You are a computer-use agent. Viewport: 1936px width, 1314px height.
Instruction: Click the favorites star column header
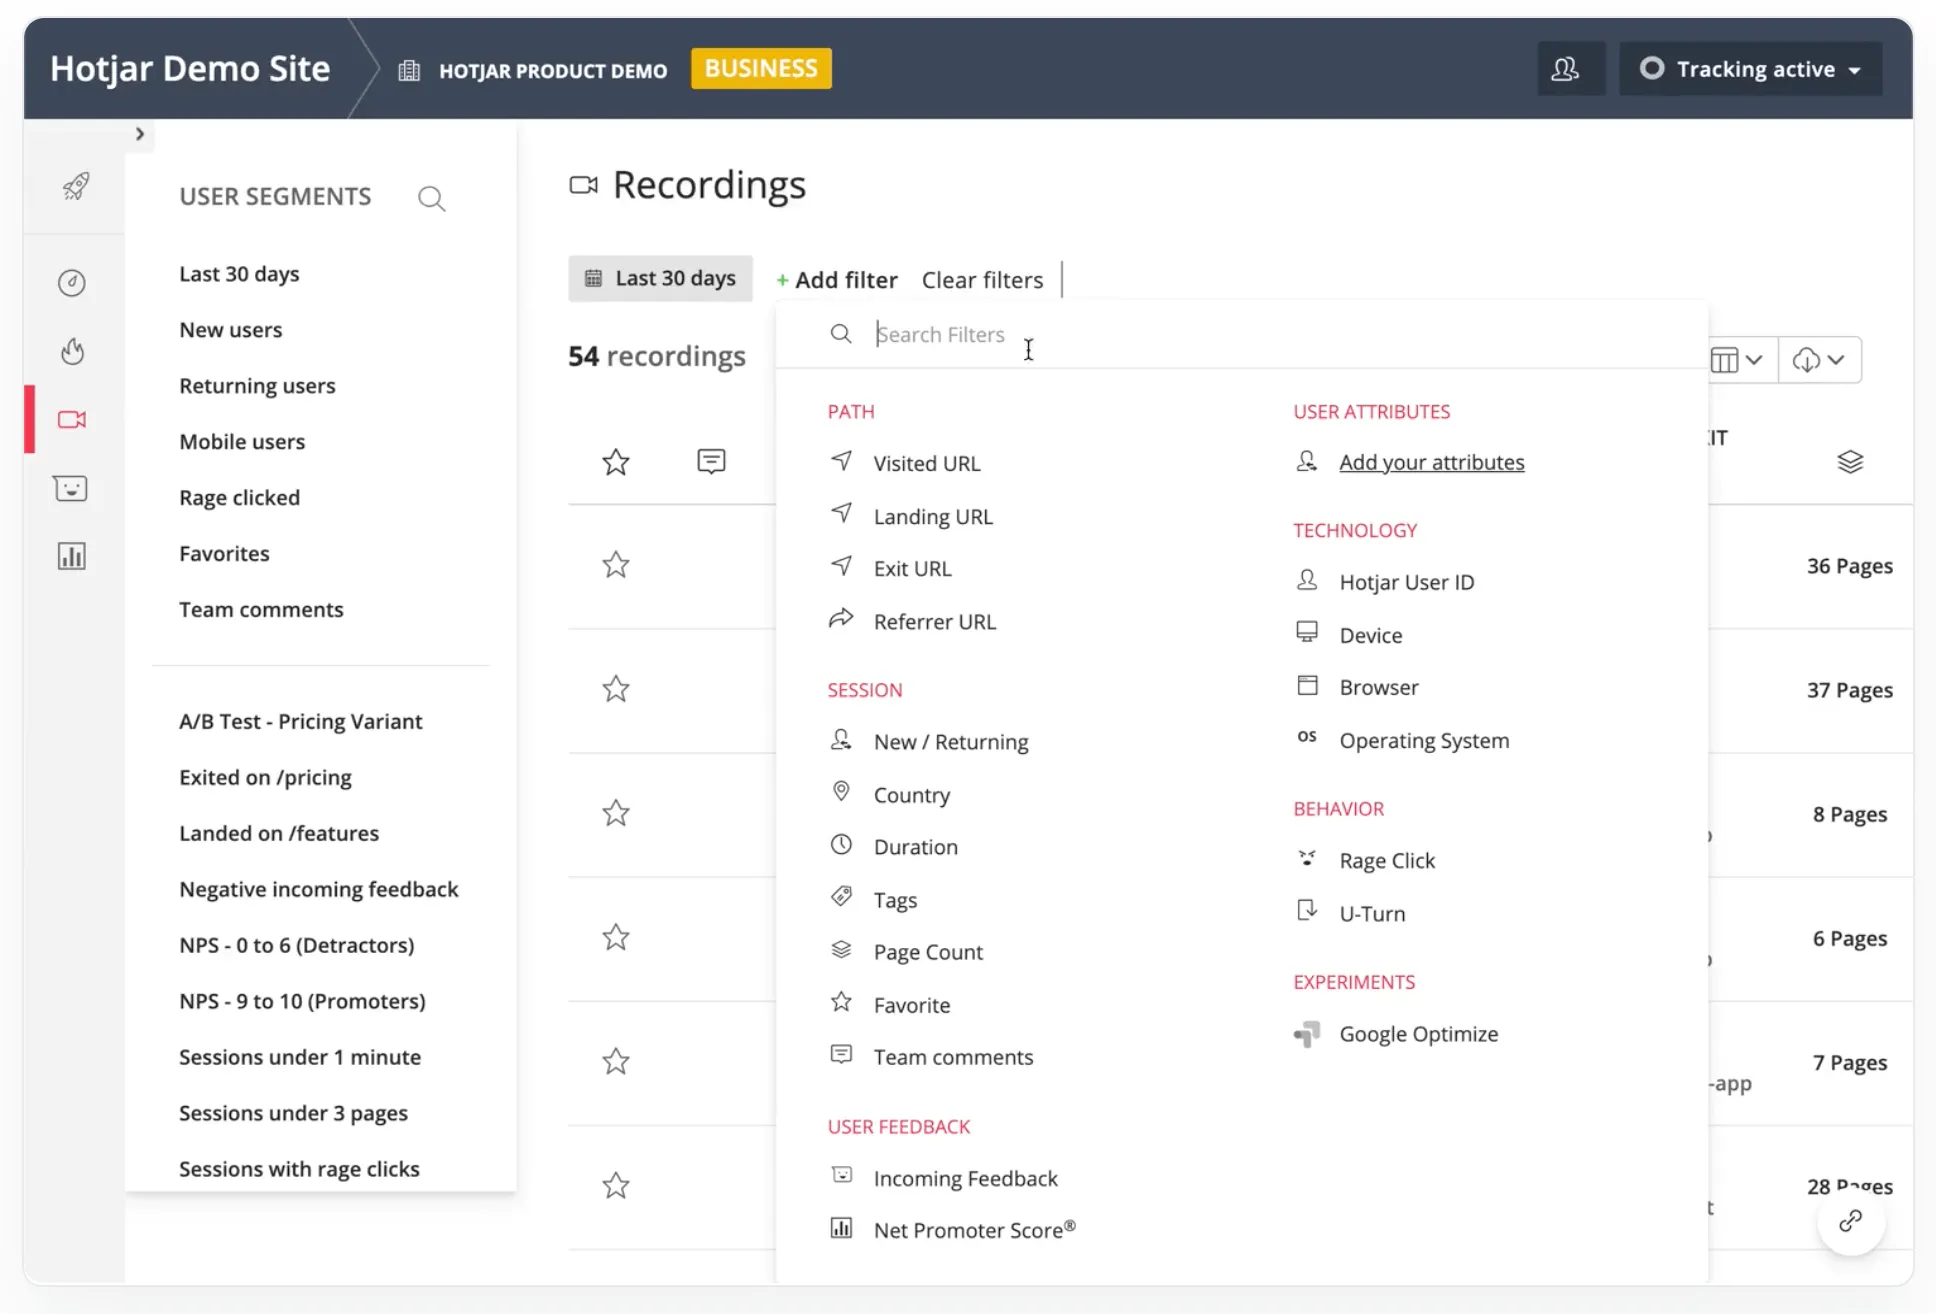tap(616, 462)
